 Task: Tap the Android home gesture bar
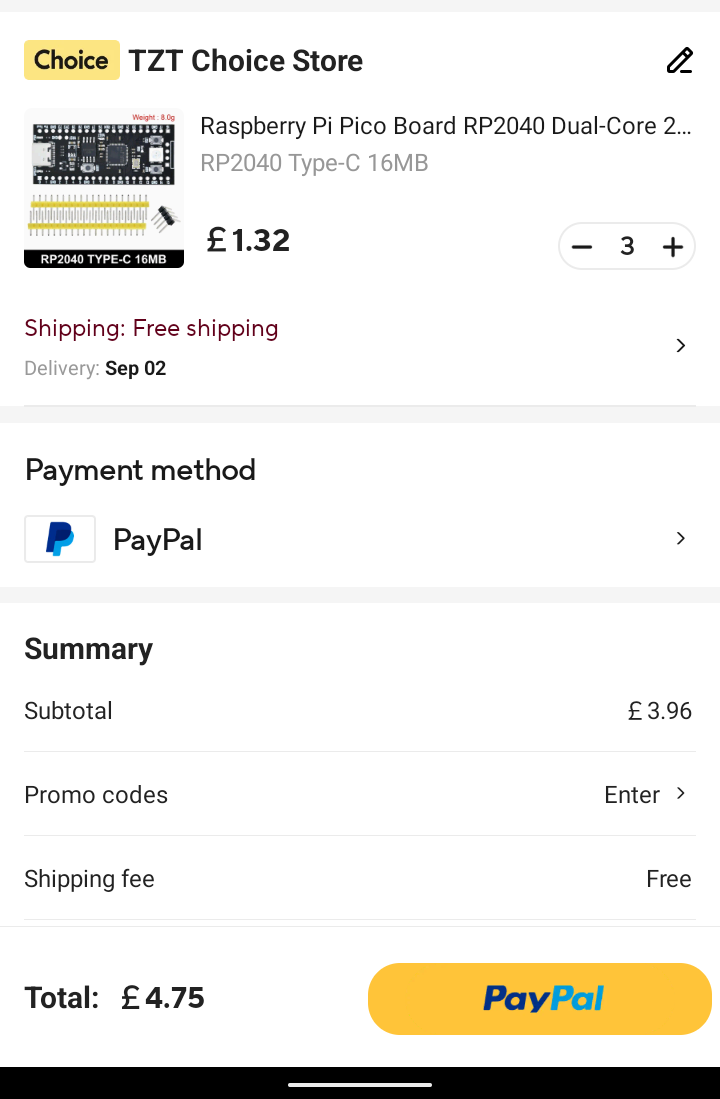360,1084
